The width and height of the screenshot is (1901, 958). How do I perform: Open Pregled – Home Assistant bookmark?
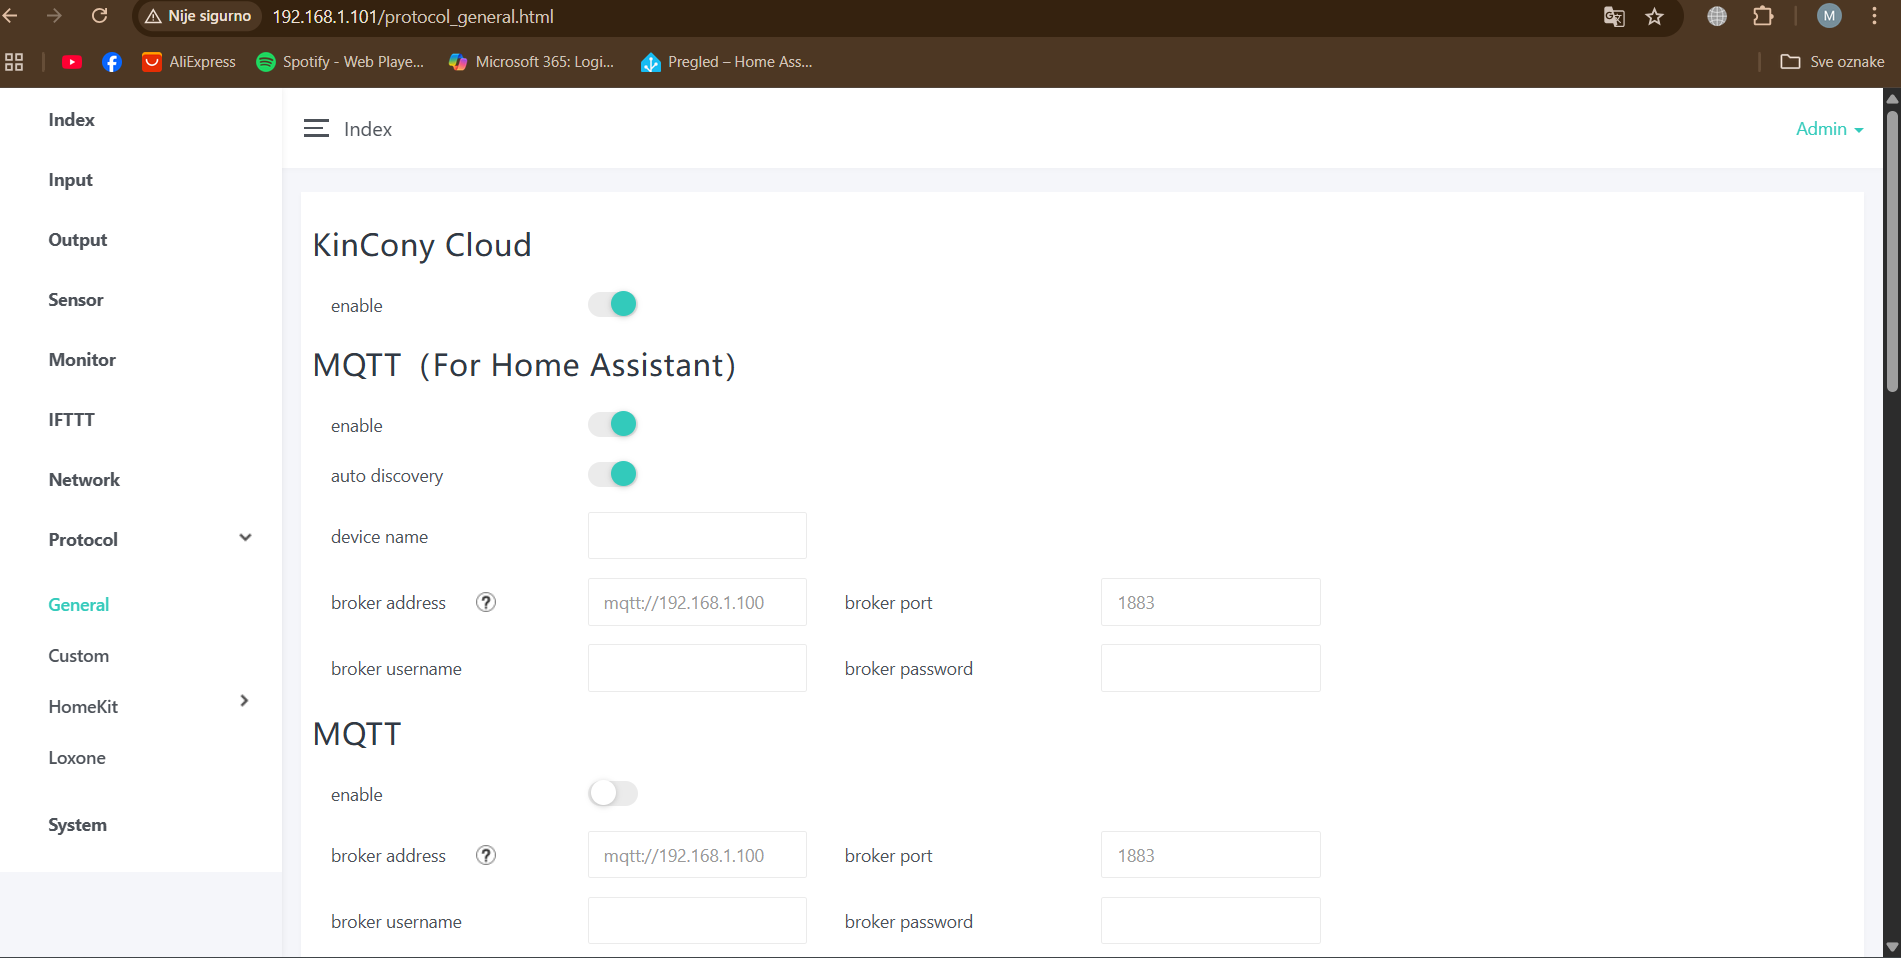[x=727, y=62]
